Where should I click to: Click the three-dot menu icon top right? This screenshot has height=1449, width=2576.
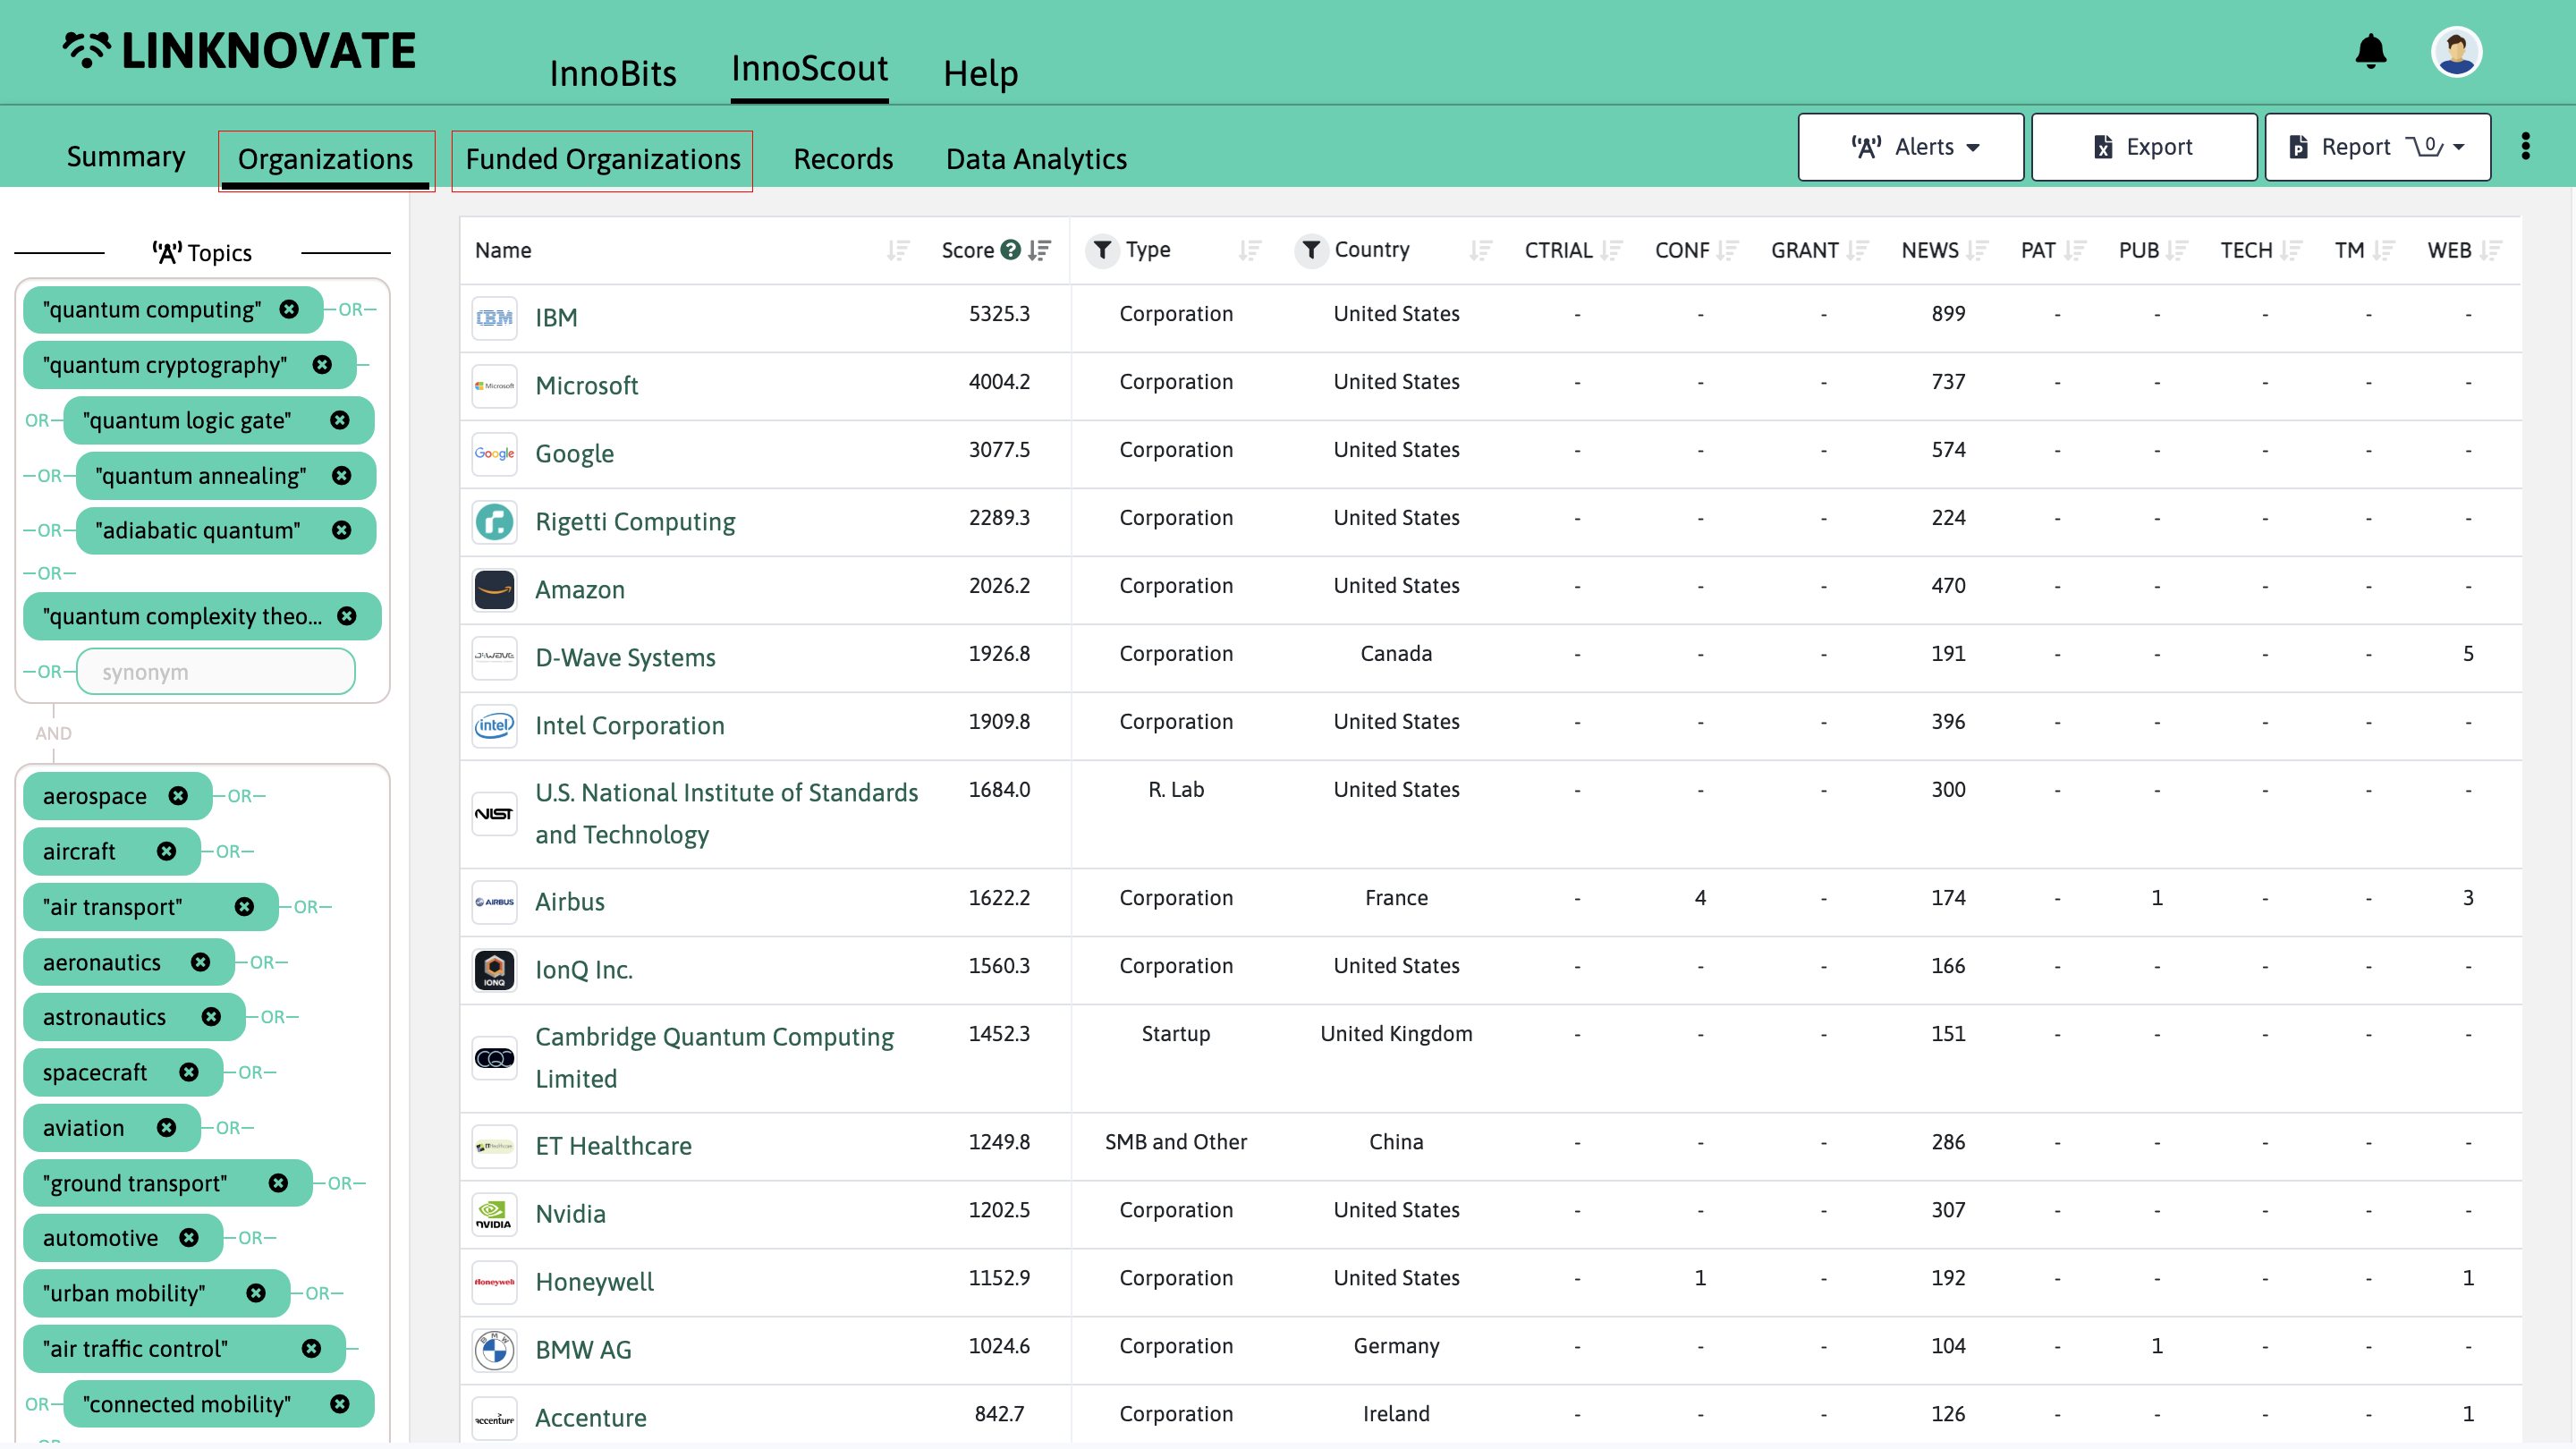pos(2525,147)
